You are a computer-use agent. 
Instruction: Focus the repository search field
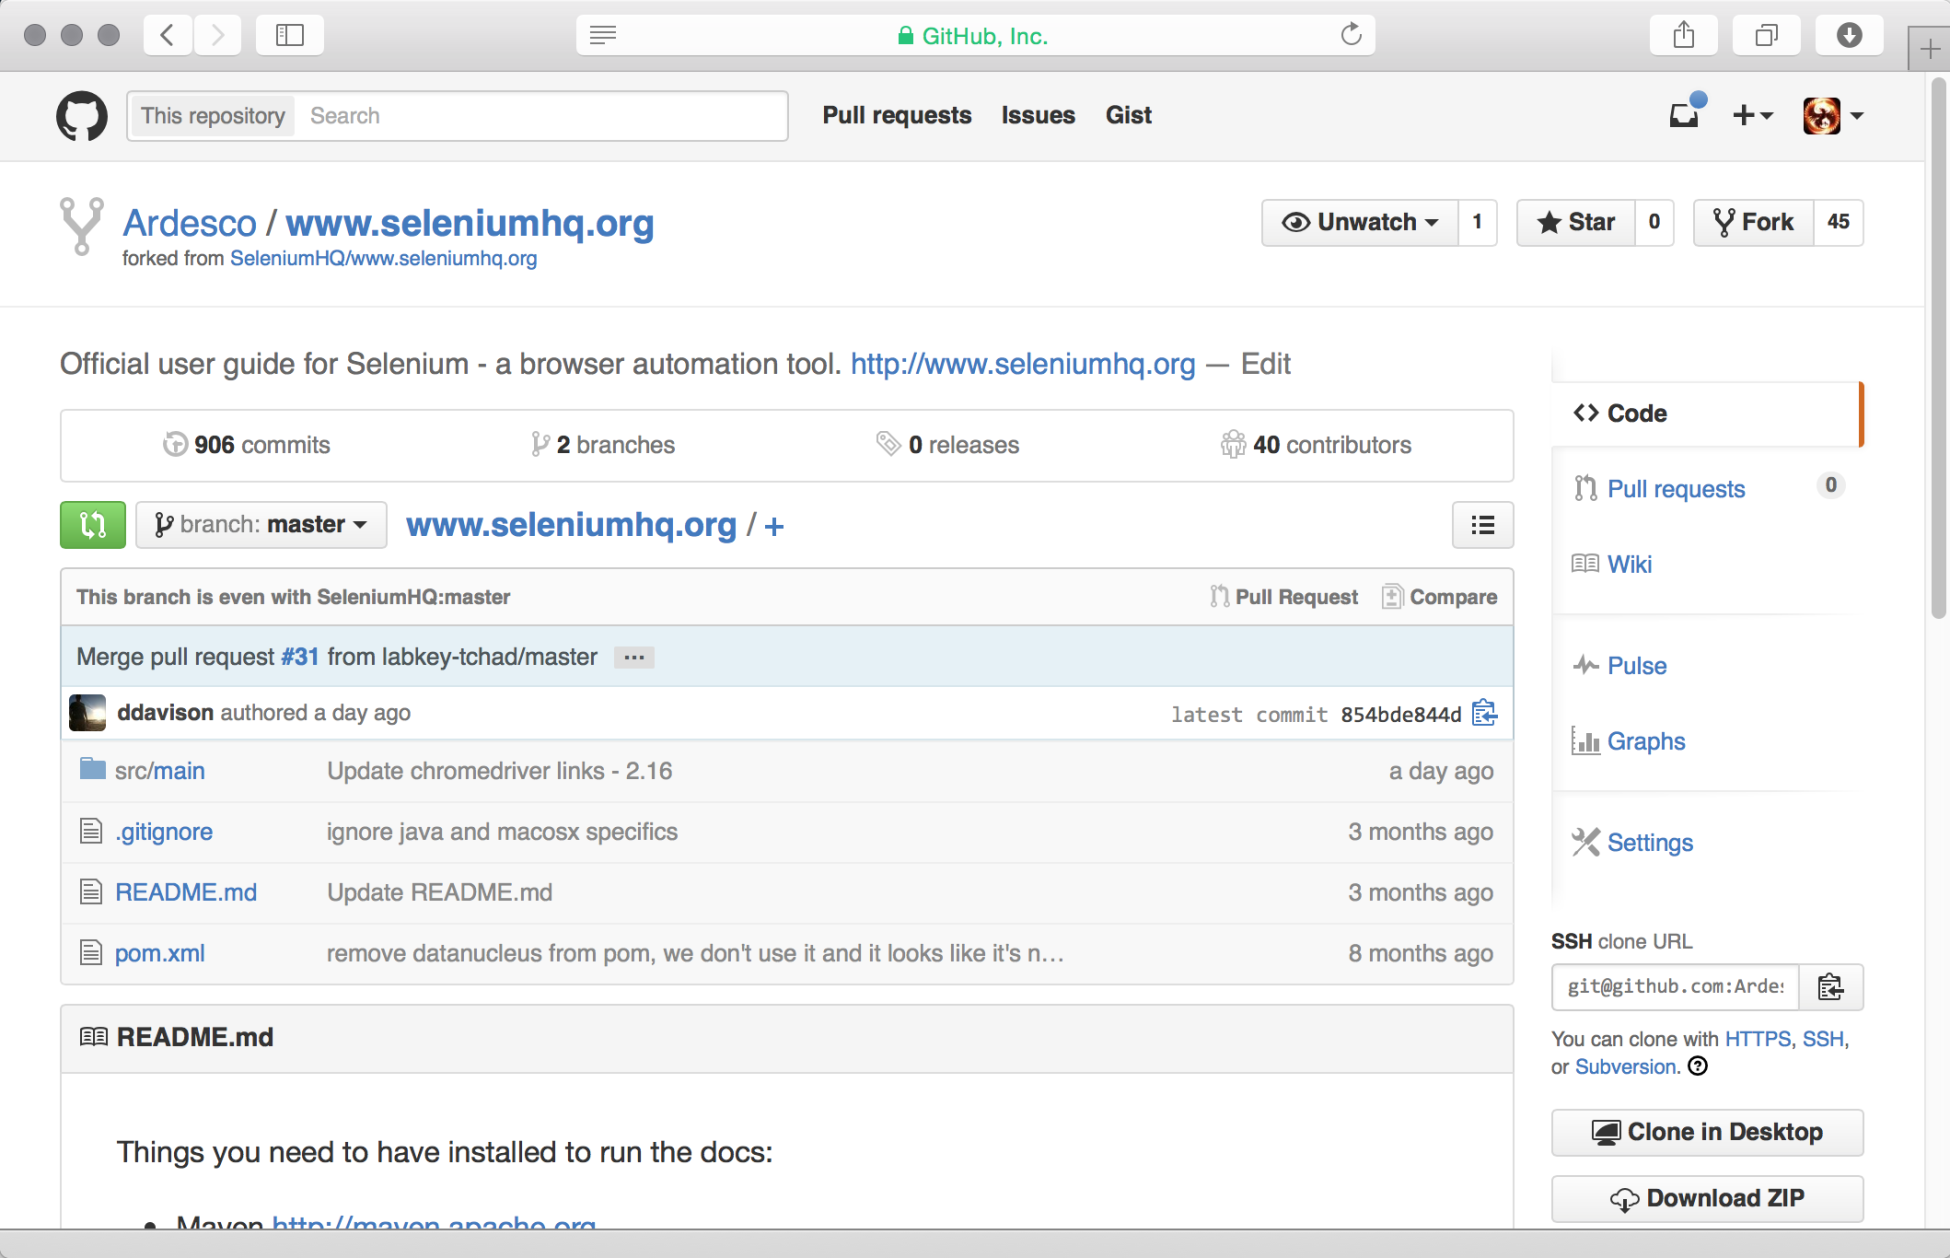click(x=540, y=116)
